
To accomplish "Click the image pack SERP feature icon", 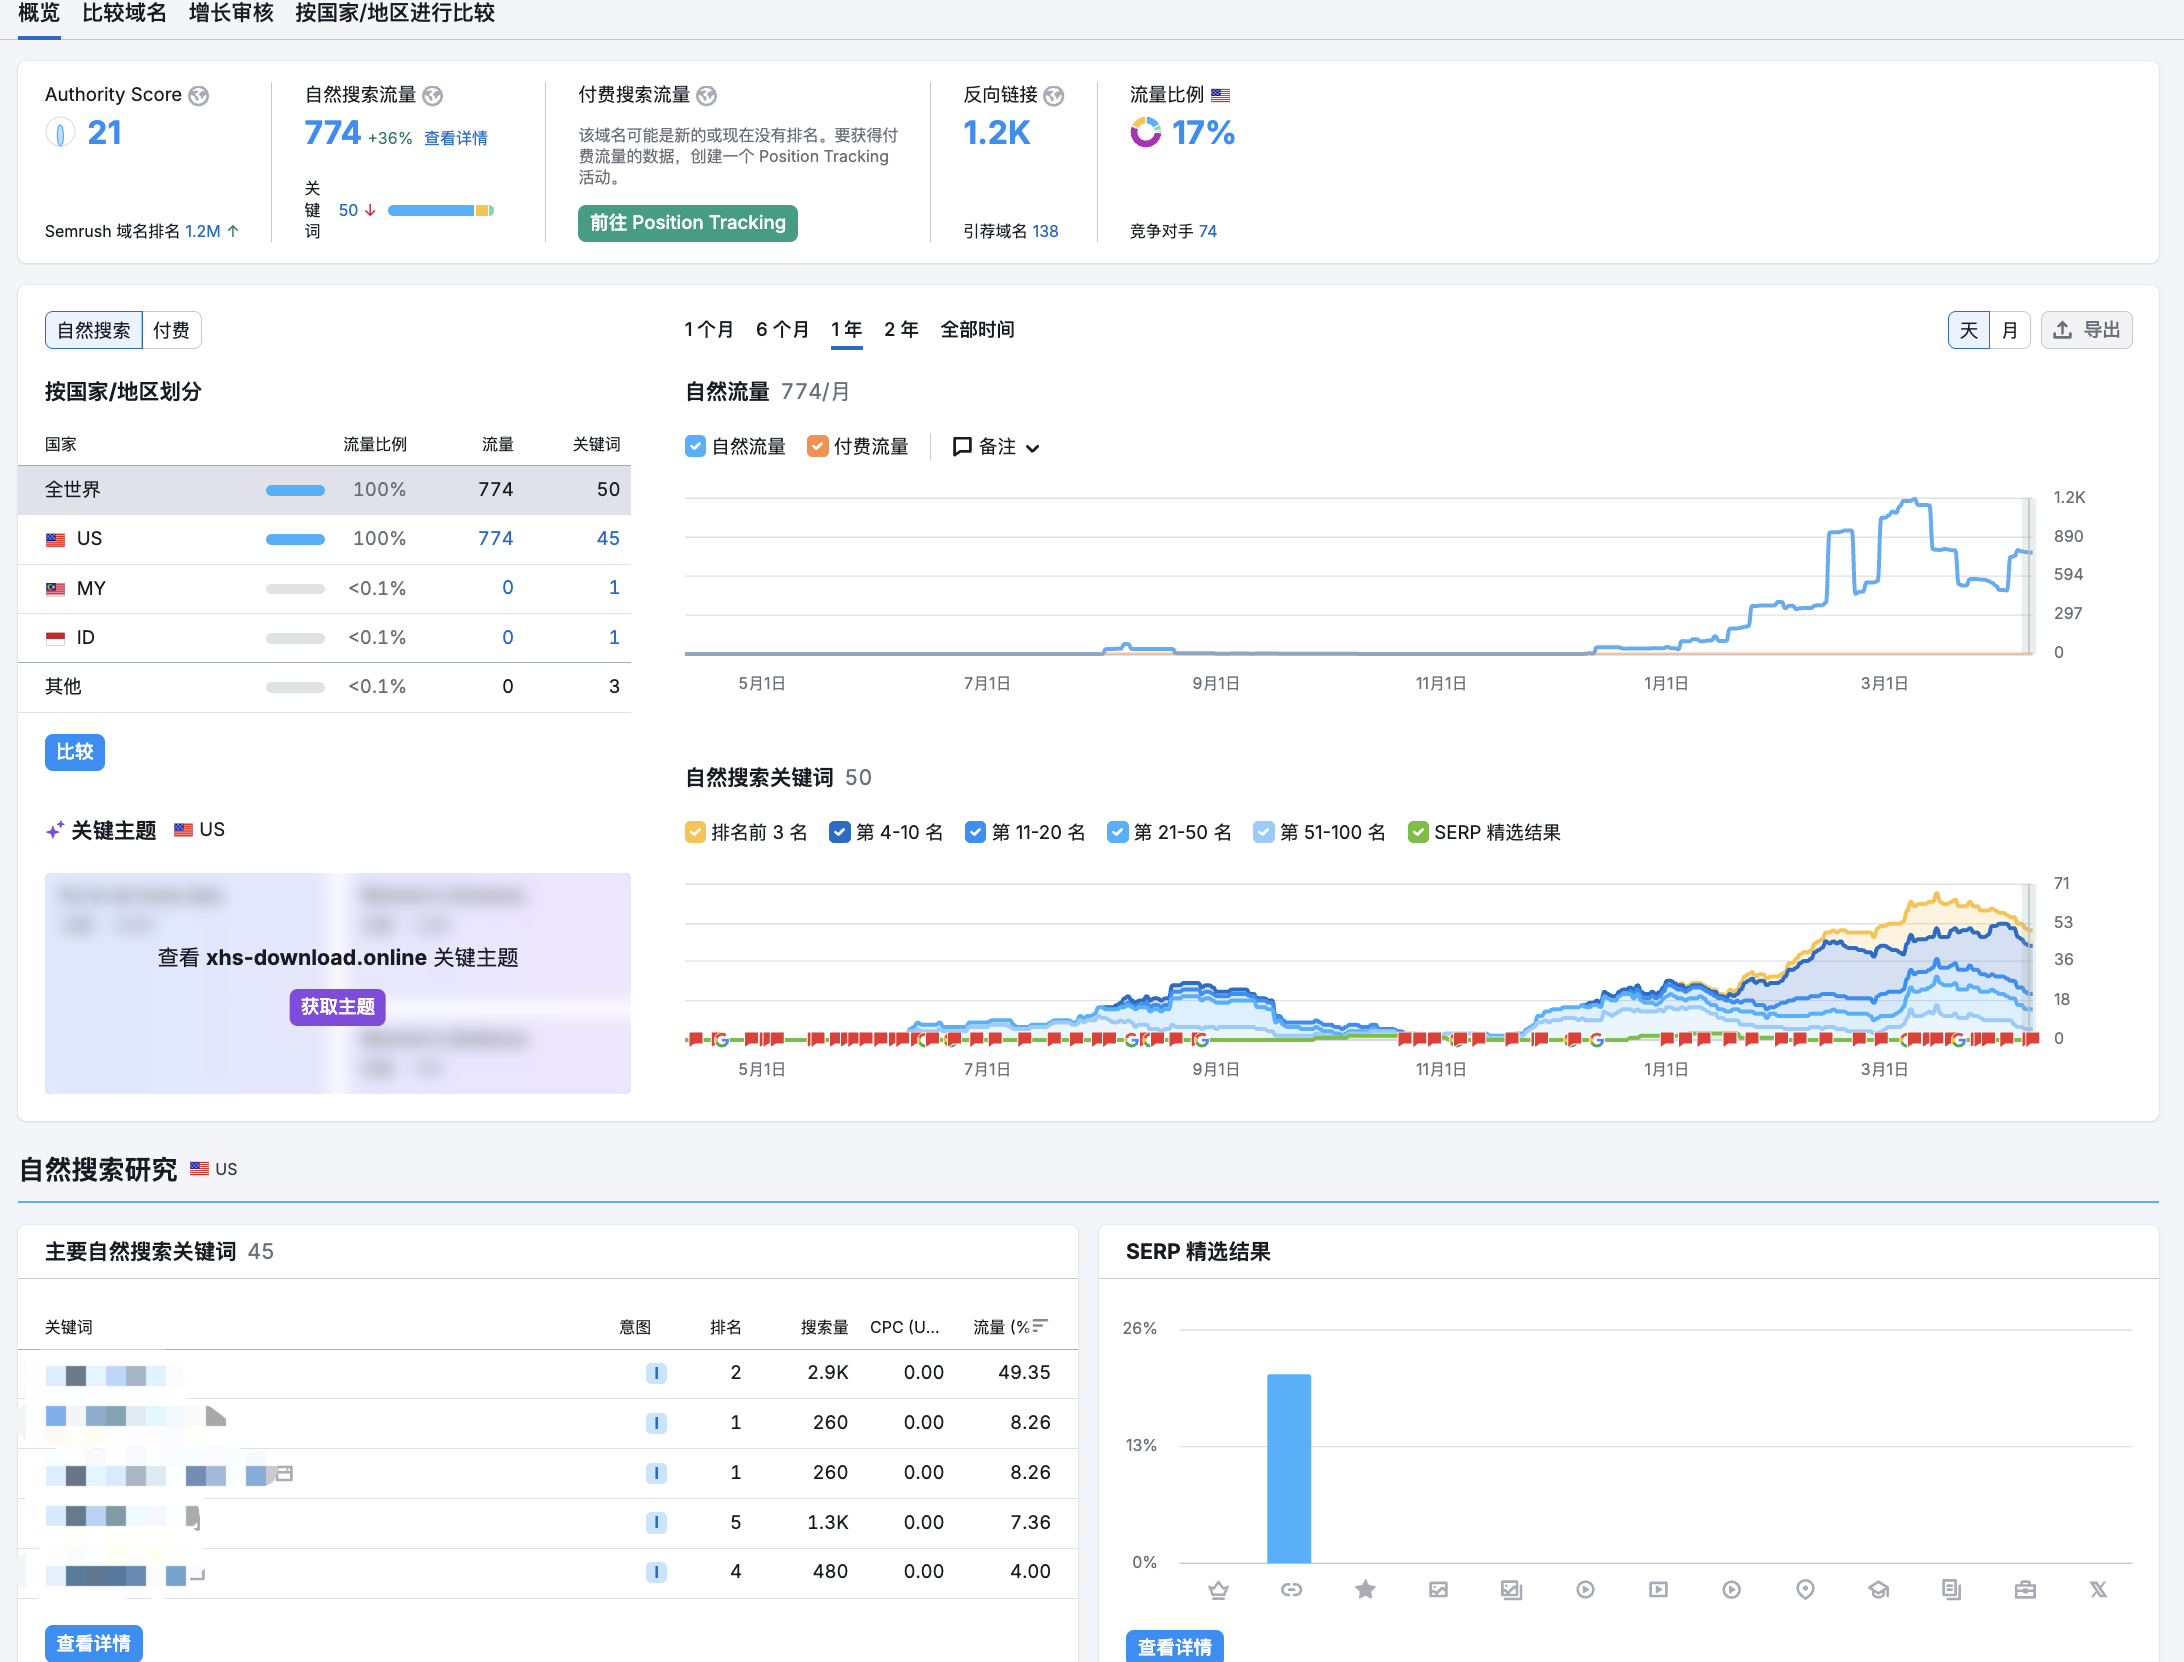I will pyautogui.click(x=1511, y=1590).
